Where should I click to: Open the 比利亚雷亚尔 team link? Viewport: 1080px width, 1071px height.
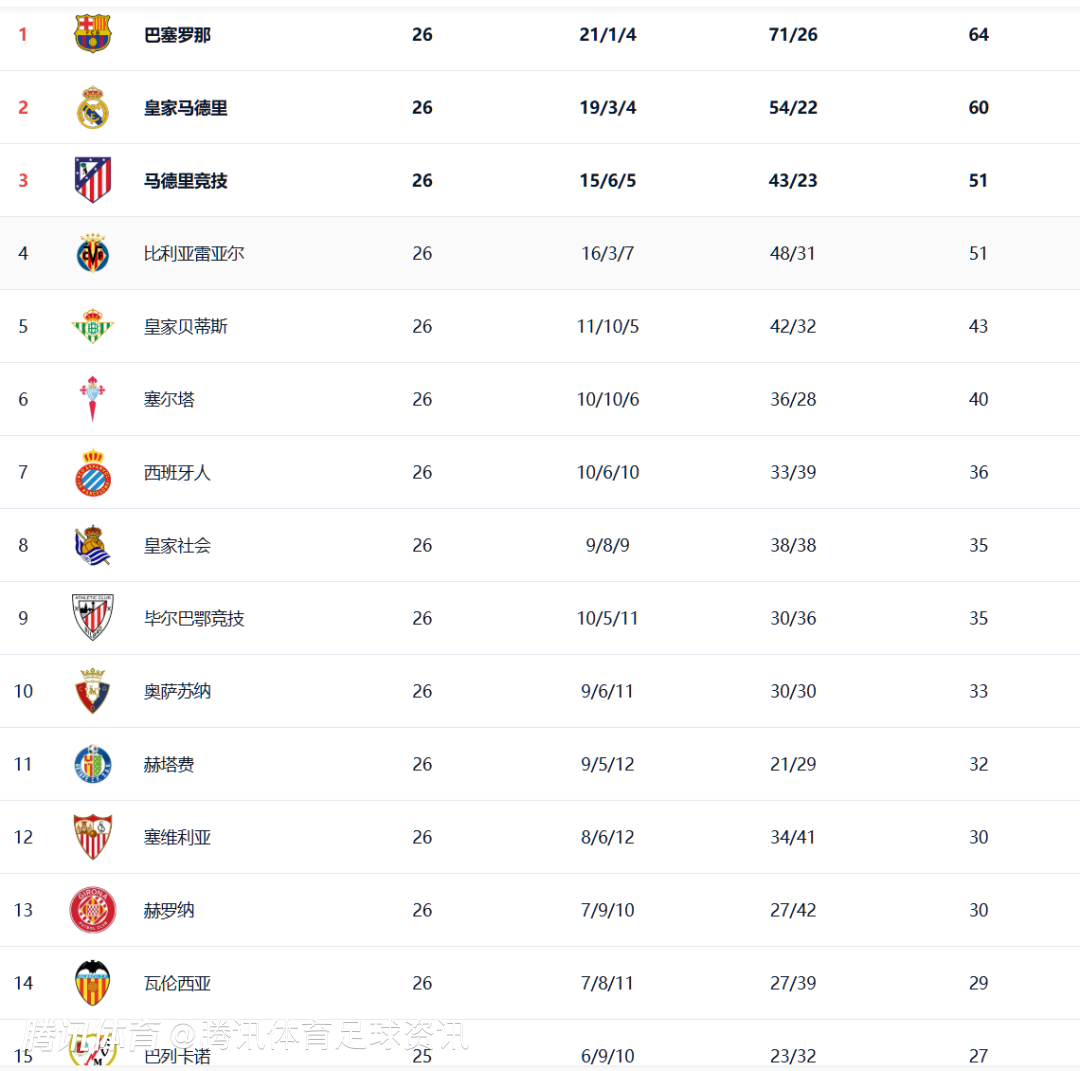194,254
